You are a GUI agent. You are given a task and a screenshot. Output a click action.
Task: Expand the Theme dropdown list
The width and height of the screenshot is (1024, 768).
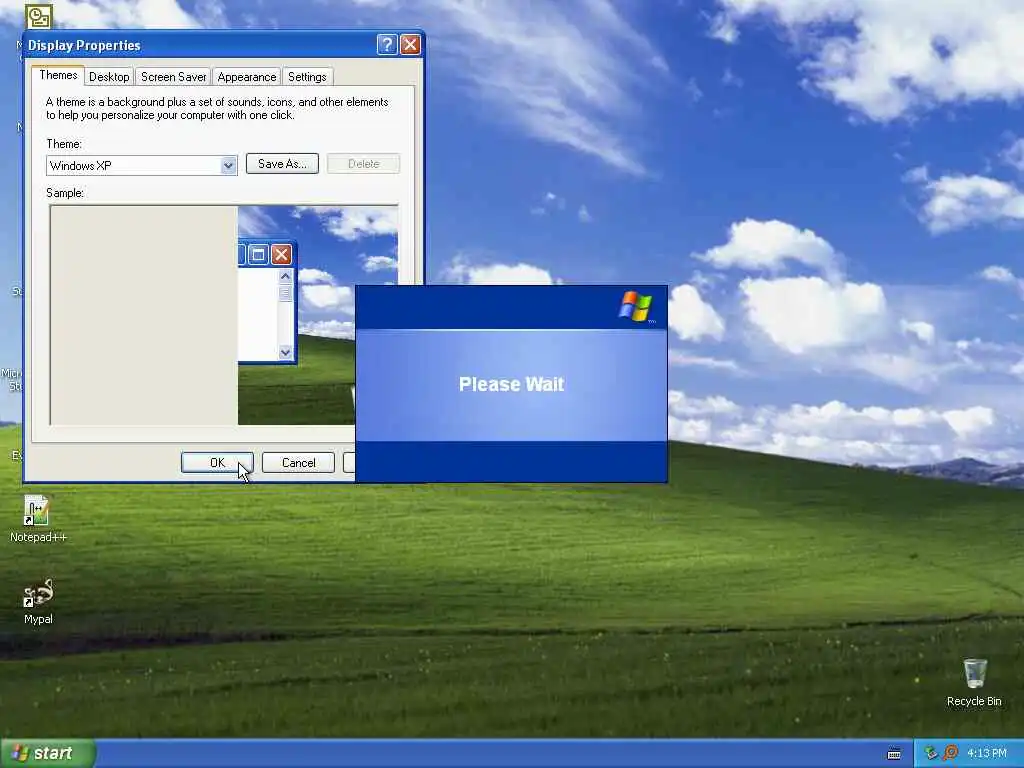pos(228,166)
